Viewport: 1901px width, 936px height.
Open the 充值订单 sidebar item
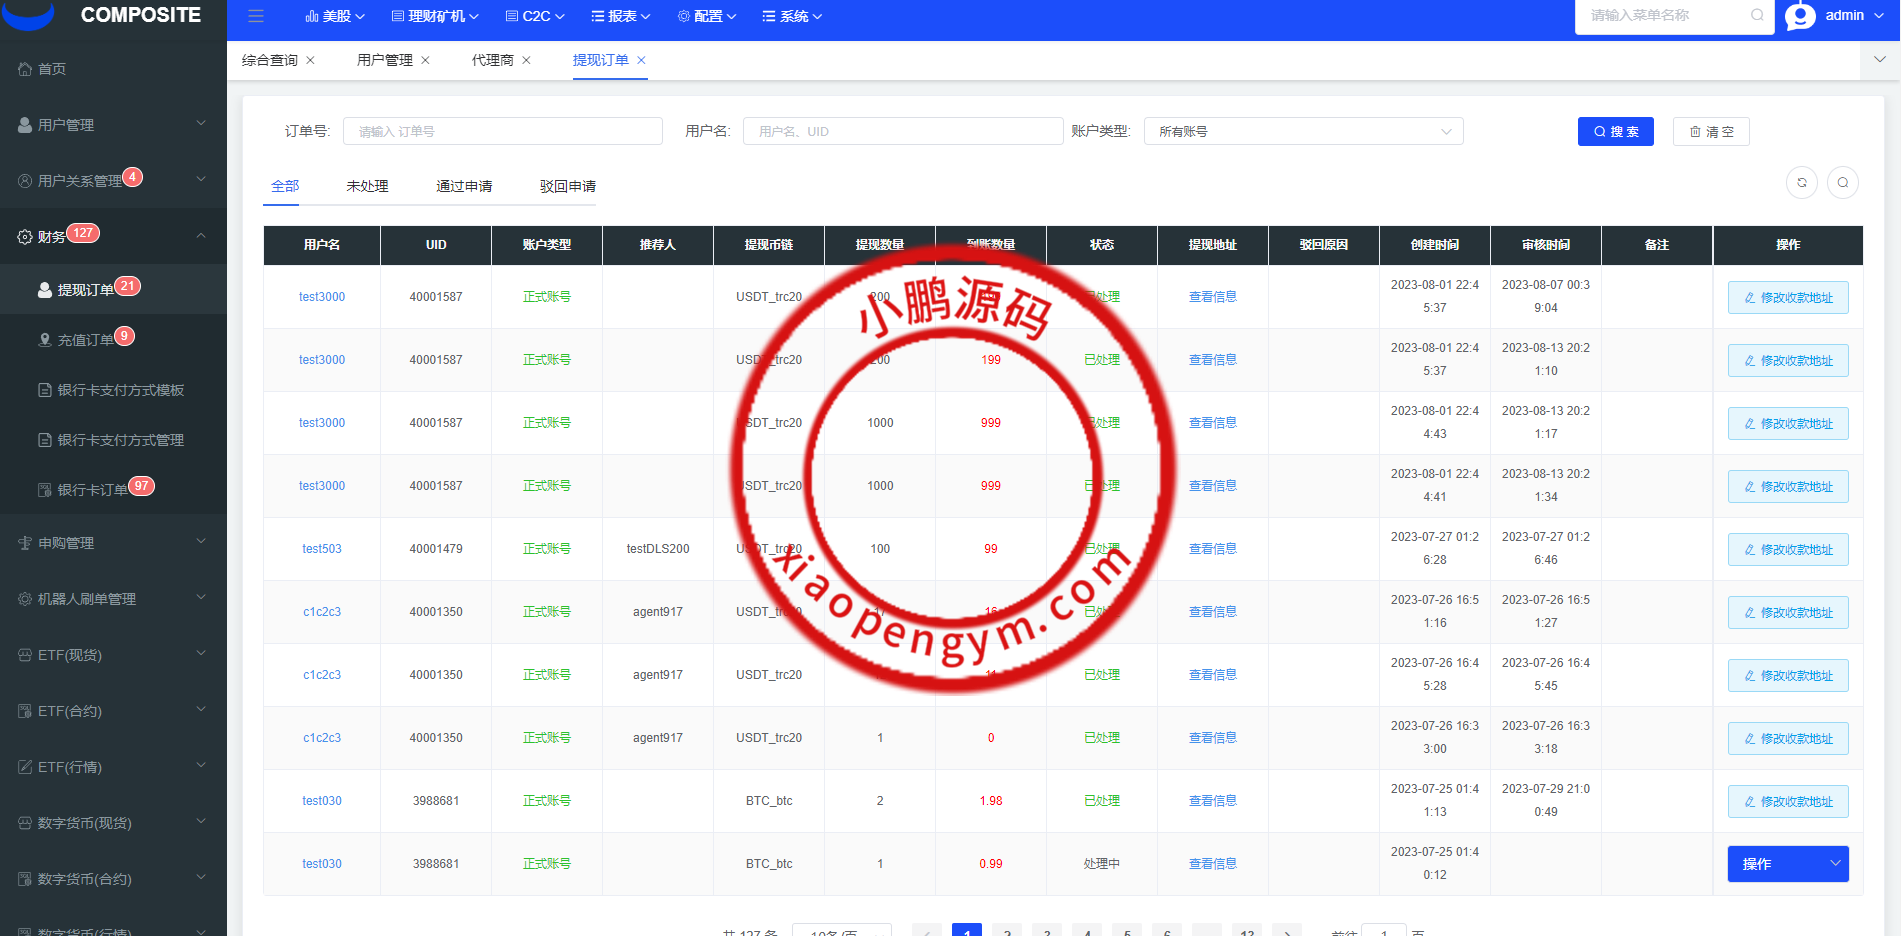[85, 340]
